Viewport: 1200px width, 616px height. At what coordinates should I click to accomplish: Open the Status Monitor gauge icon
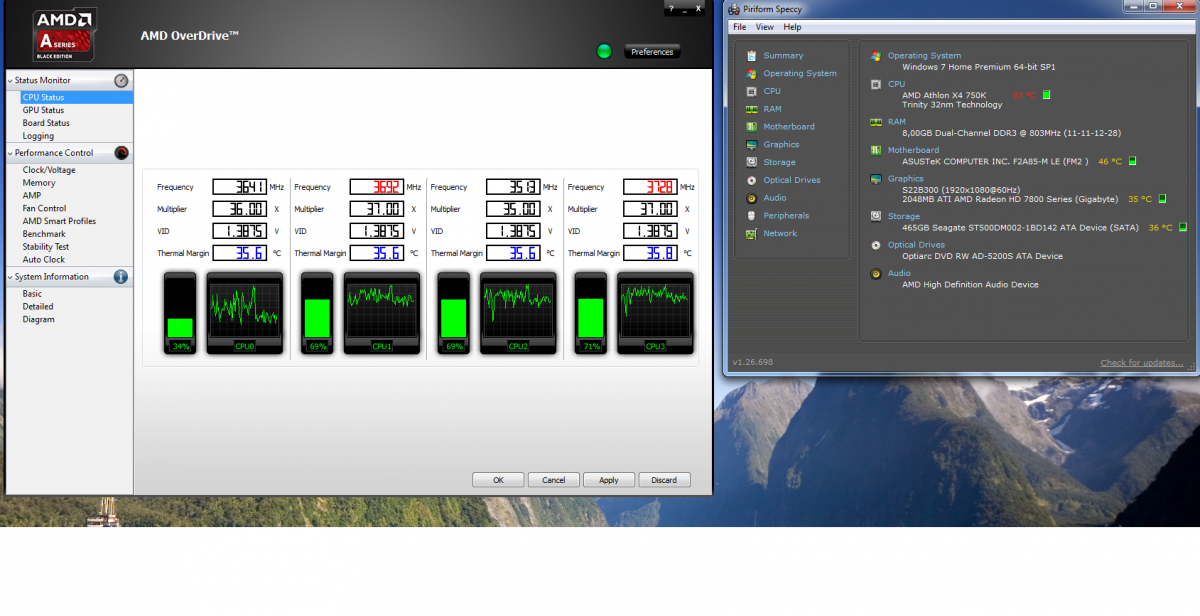point(121,80)
